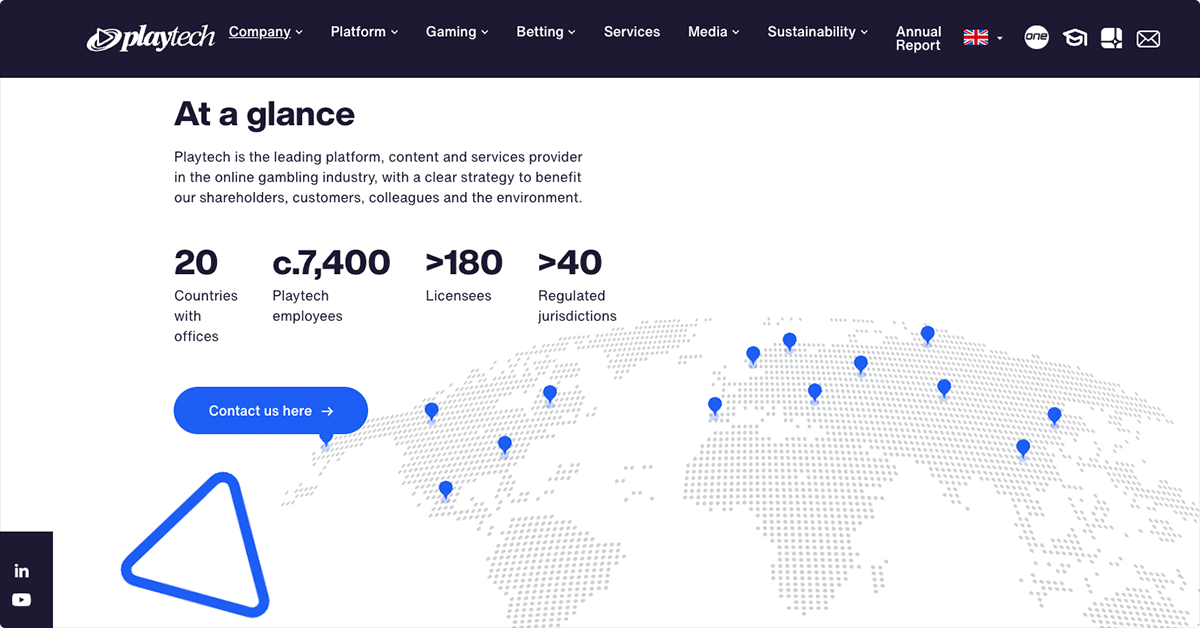Click the ">180" licensees figure
The width and height of the screenshot is (1200, 628).
click(464, 263)
